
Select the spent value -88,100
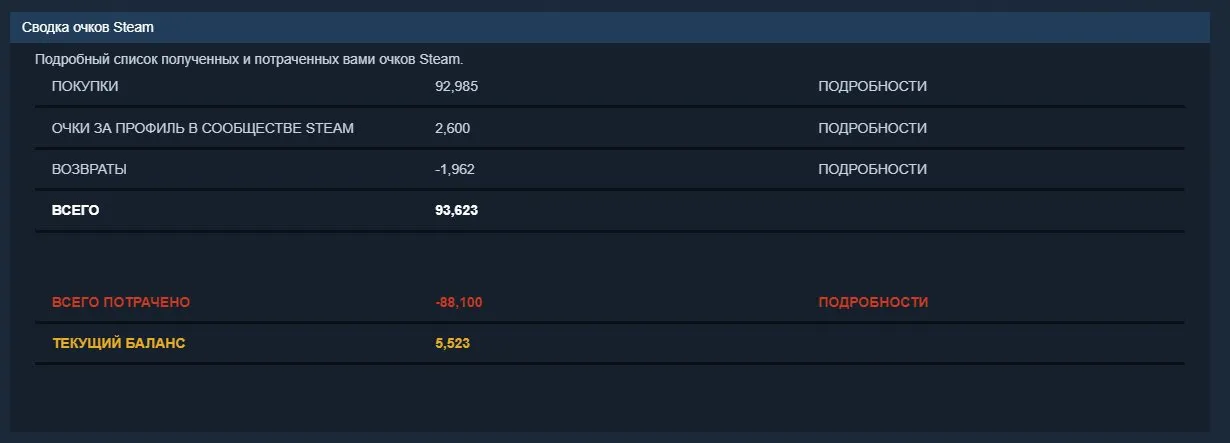coord(459,302)
